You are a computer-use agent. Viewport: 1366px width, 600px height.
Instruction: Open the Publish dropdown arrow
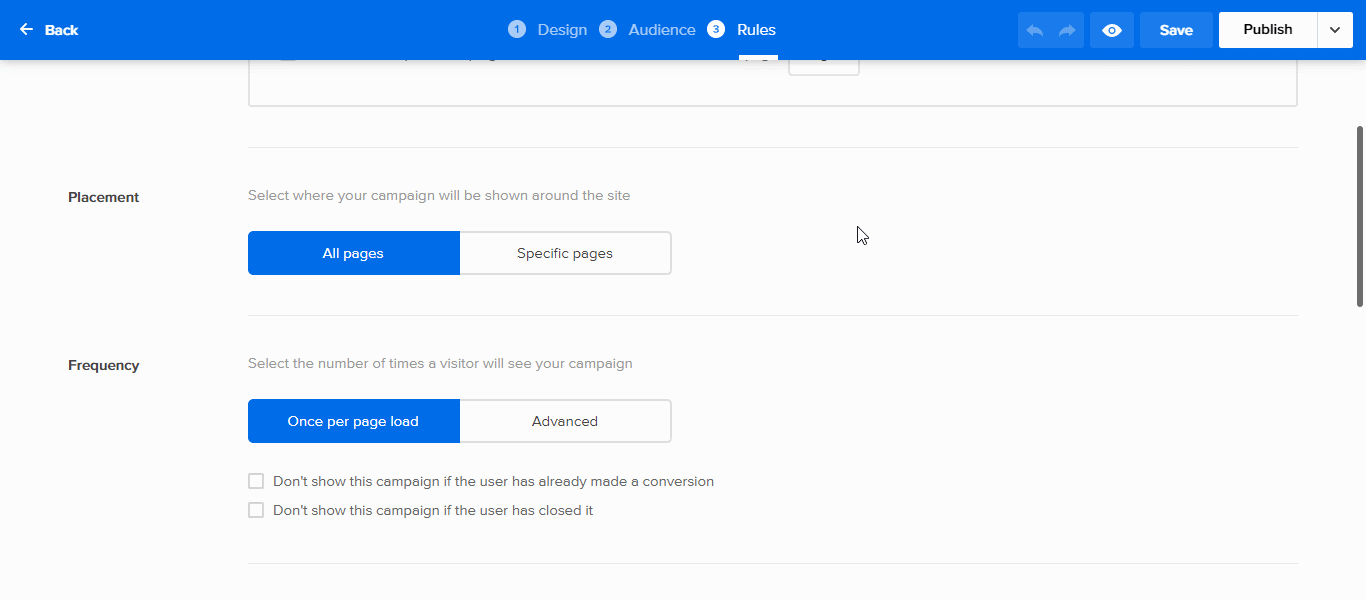pos(1335,30)
